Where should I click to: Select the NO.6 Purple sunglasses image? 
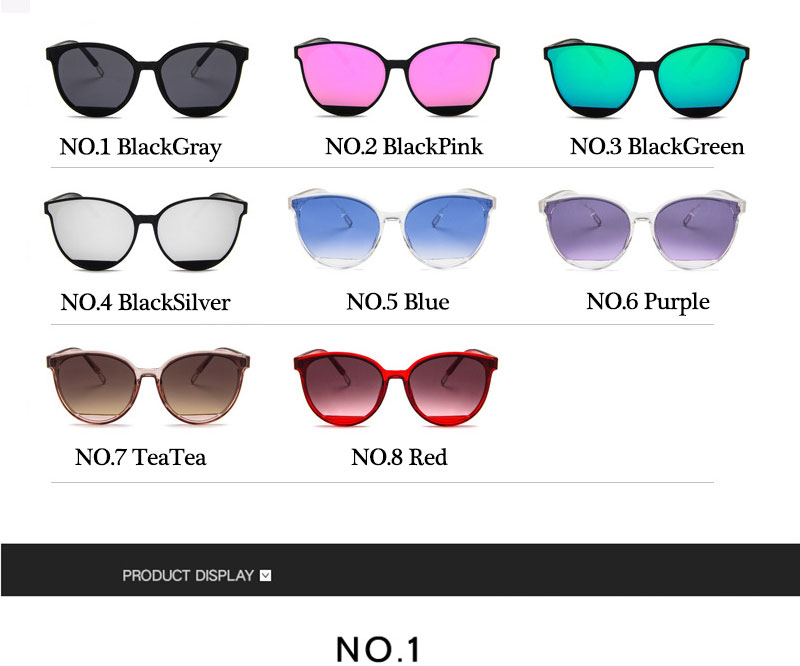click(x=642, y=229)
